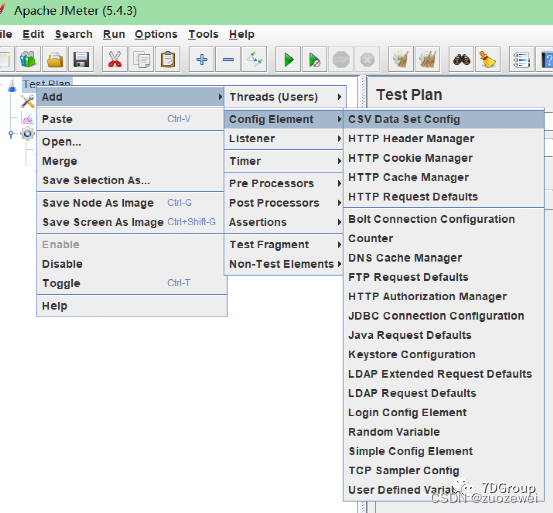The image size is (553, 513).
Task: Select Counter config element
Action: [444, 238]
